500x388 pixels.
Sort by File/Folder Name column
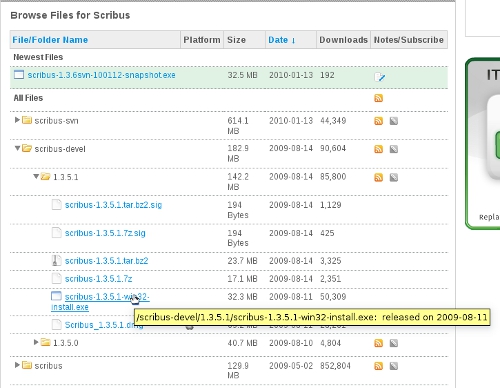point(50,40)
